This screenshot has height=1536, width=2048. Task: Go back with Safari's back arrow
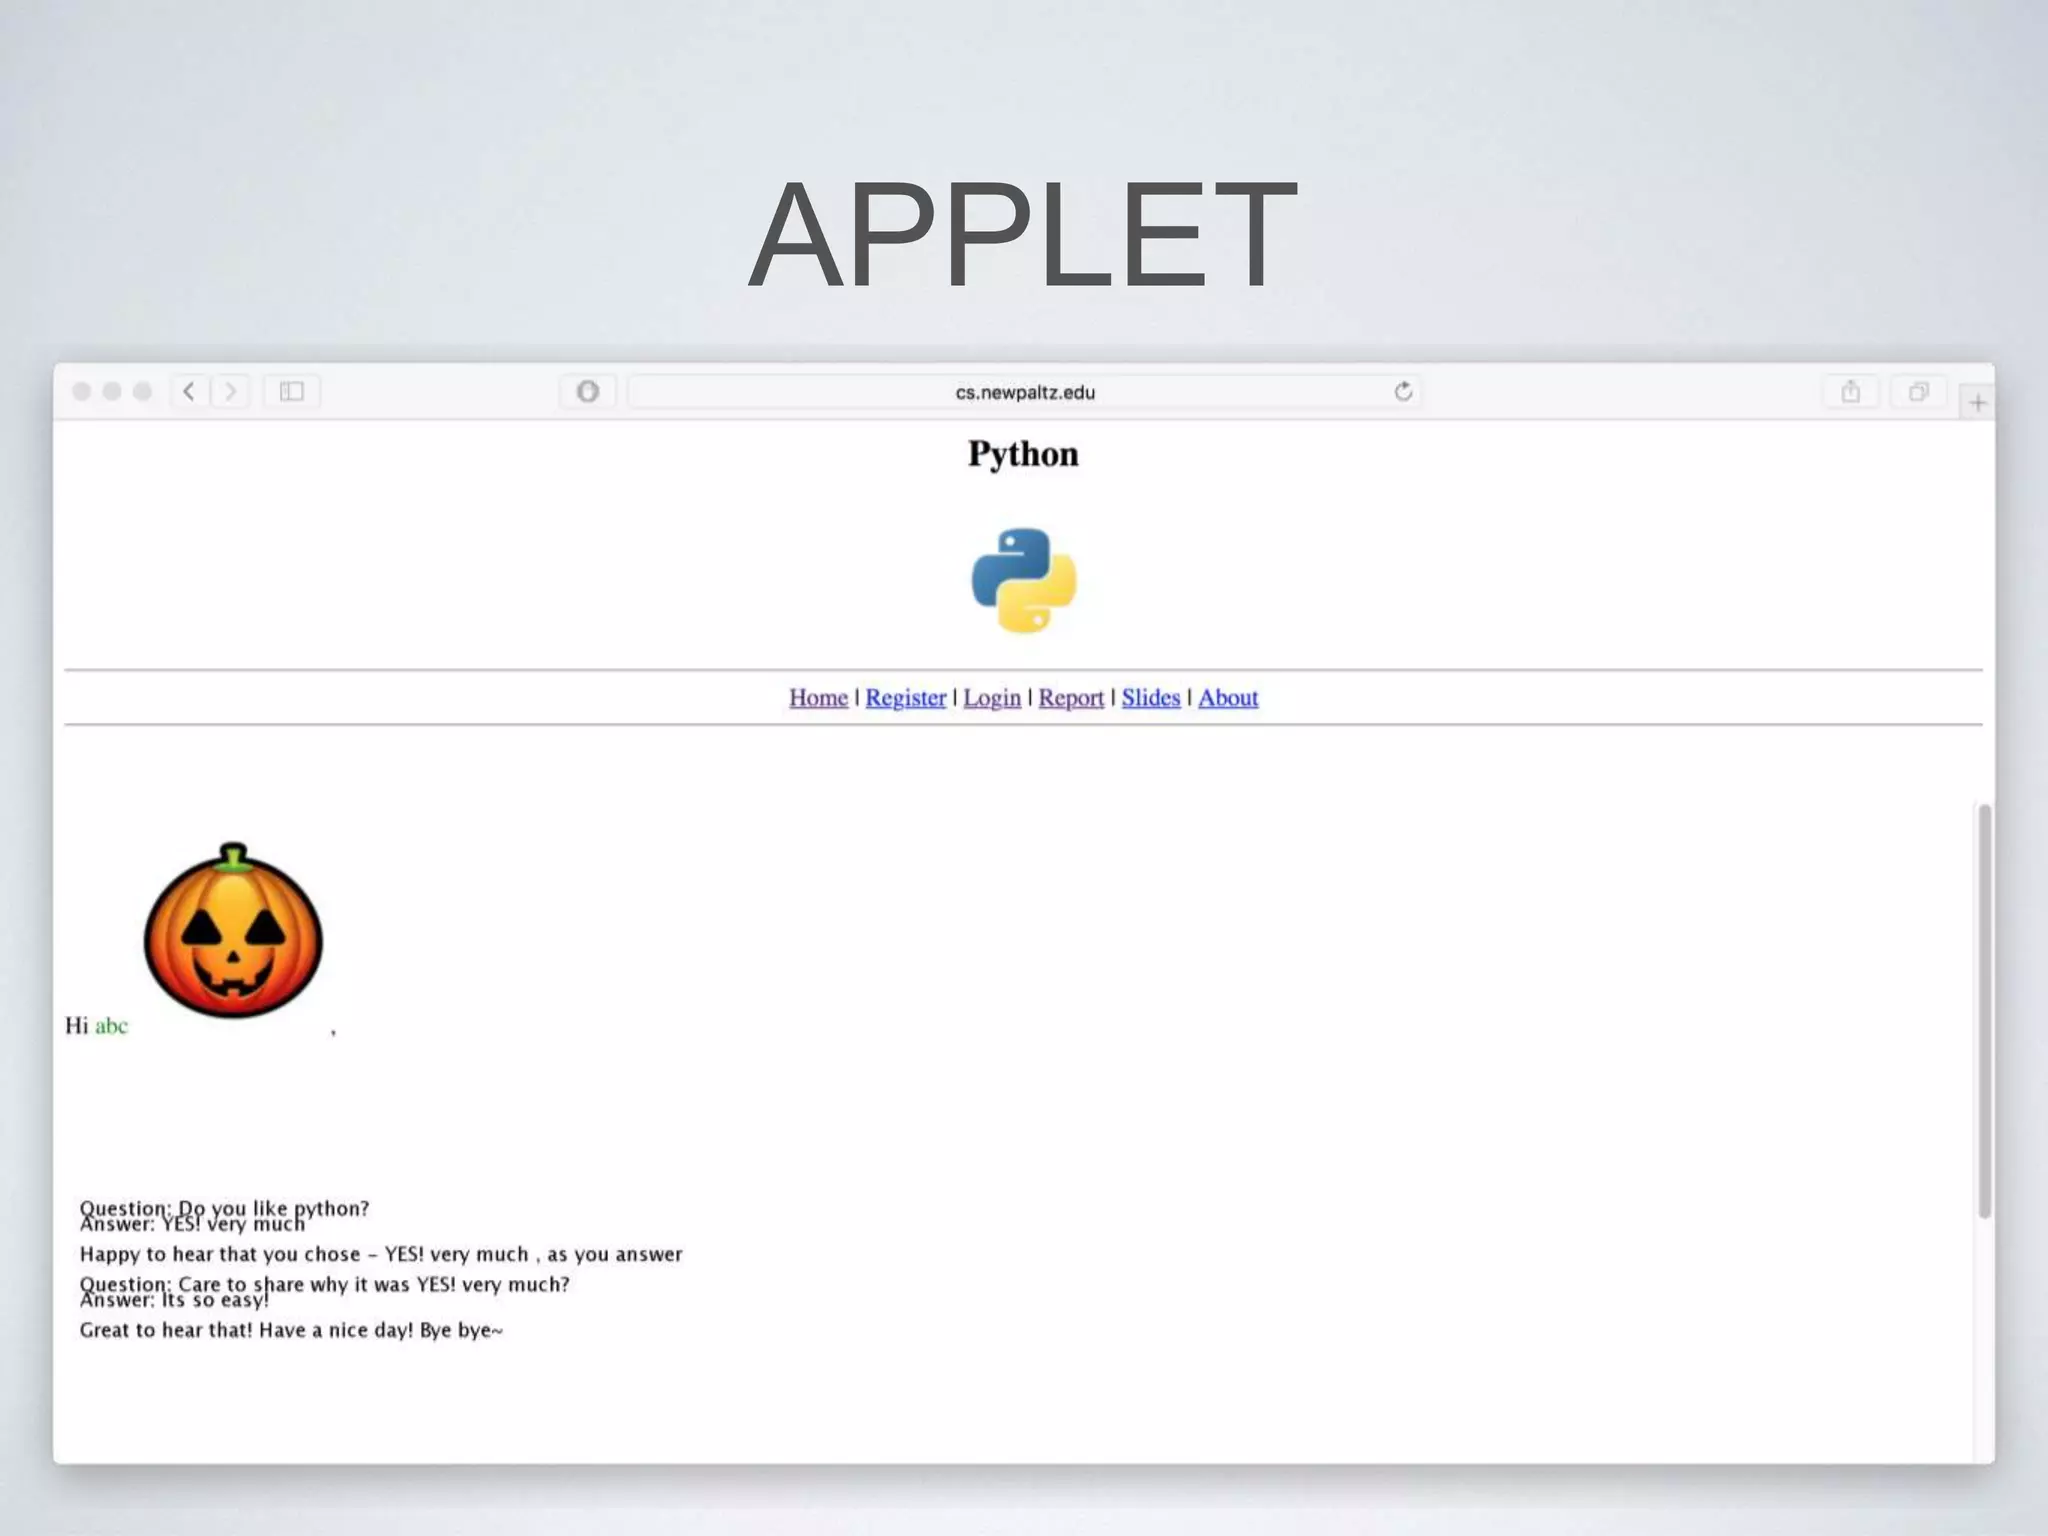coord(190,391)
